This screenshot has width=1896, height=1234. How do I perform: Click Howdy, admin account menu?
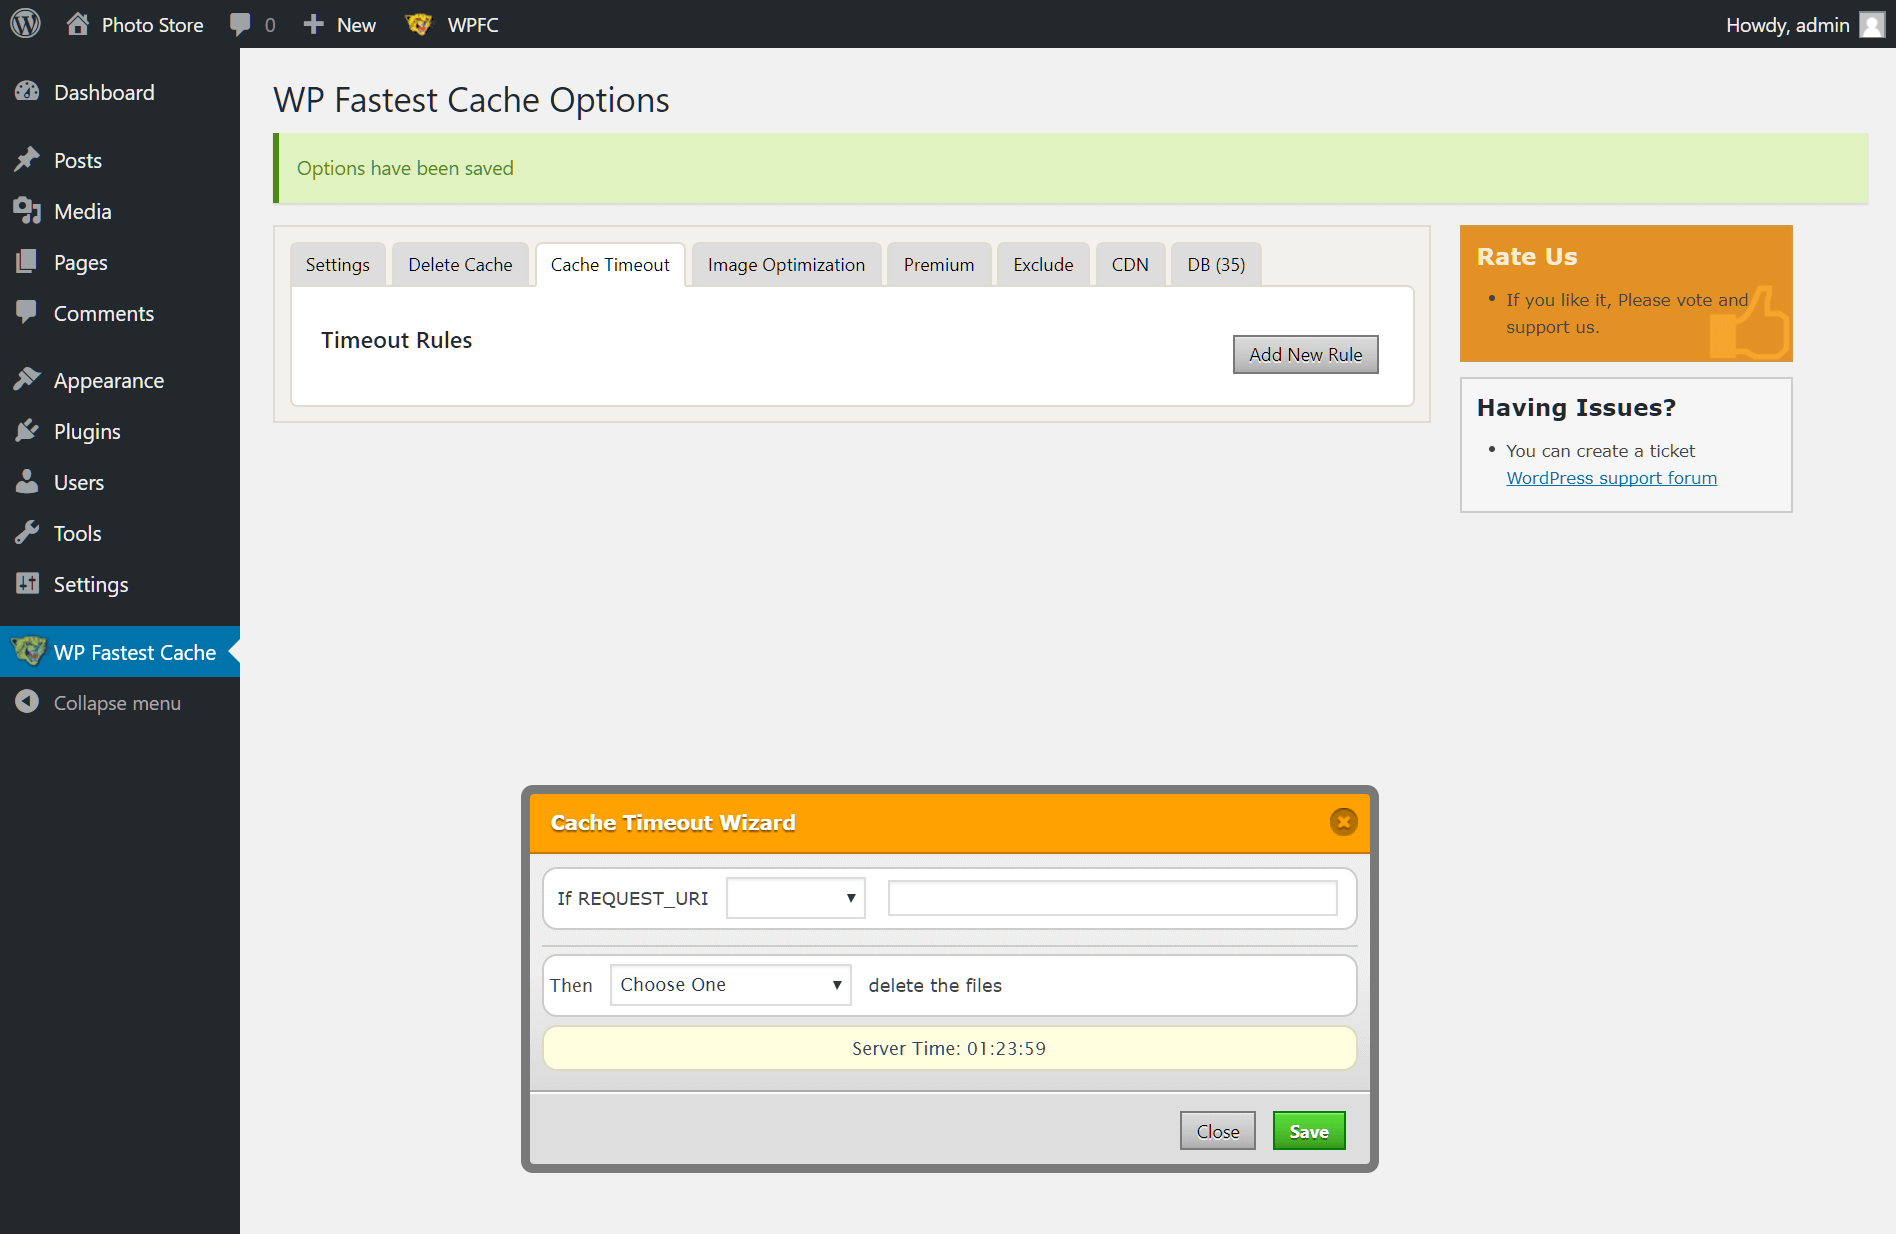(x=1787, y=25)
